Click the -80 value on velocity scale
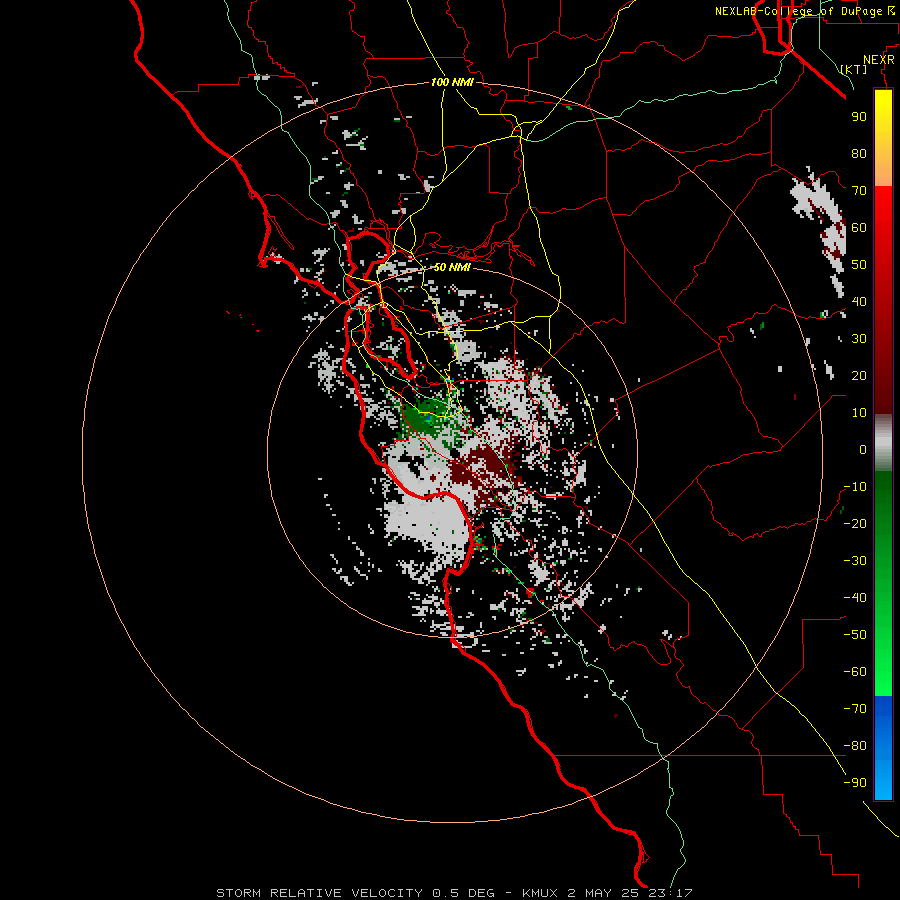The width and height of the screenshot is (900, 900). [x=855, y=746]
